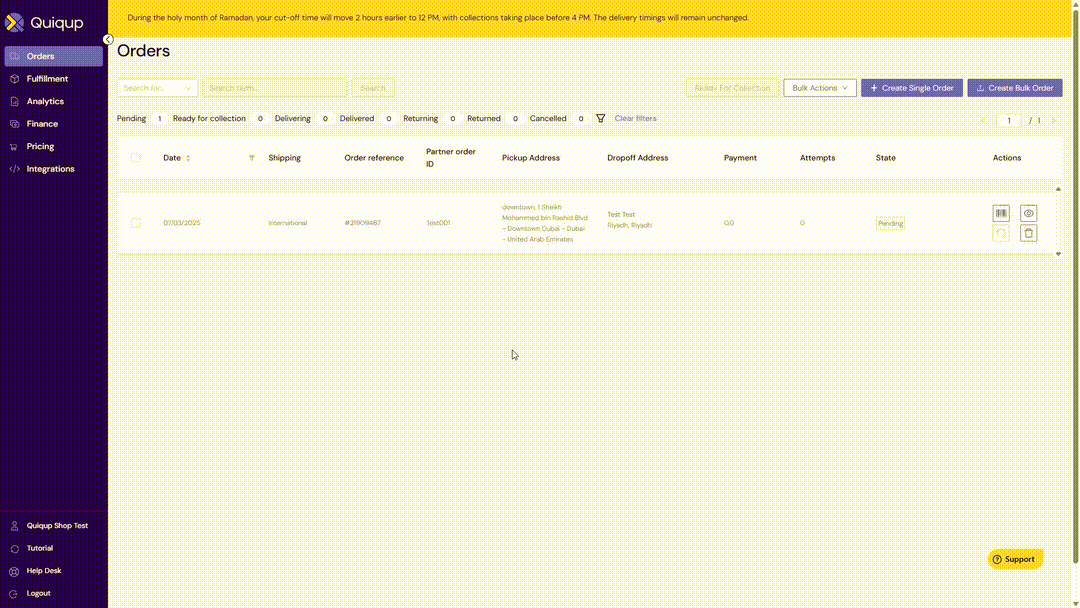The height and width of the screenshot is (608, 1080).
Task: Select the checkbox for order #21909467
Action: point(136,223)
